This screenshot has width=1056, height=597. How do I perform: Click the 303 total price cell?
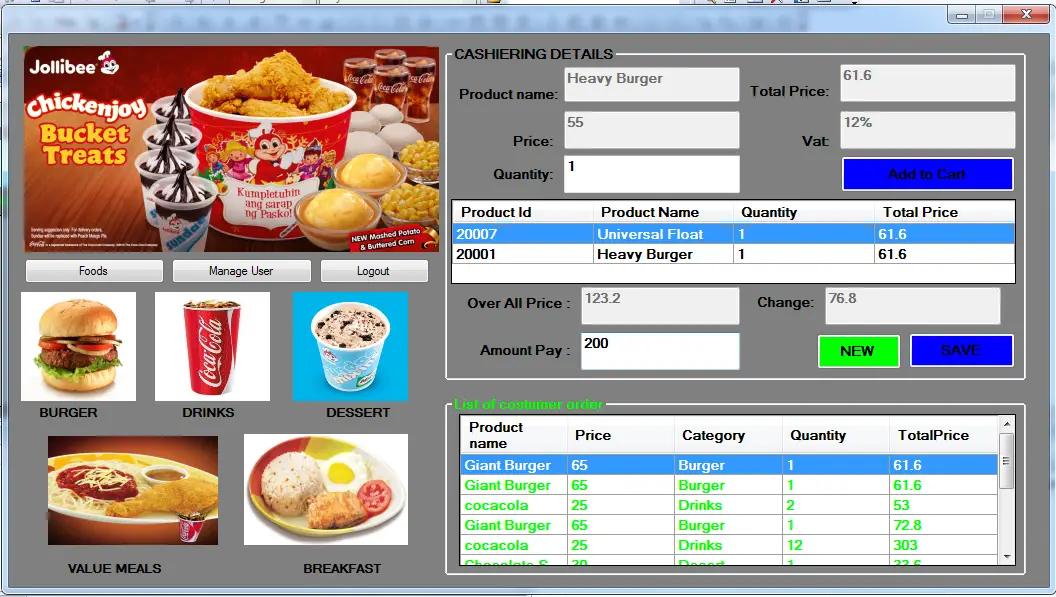pos(943,545)
